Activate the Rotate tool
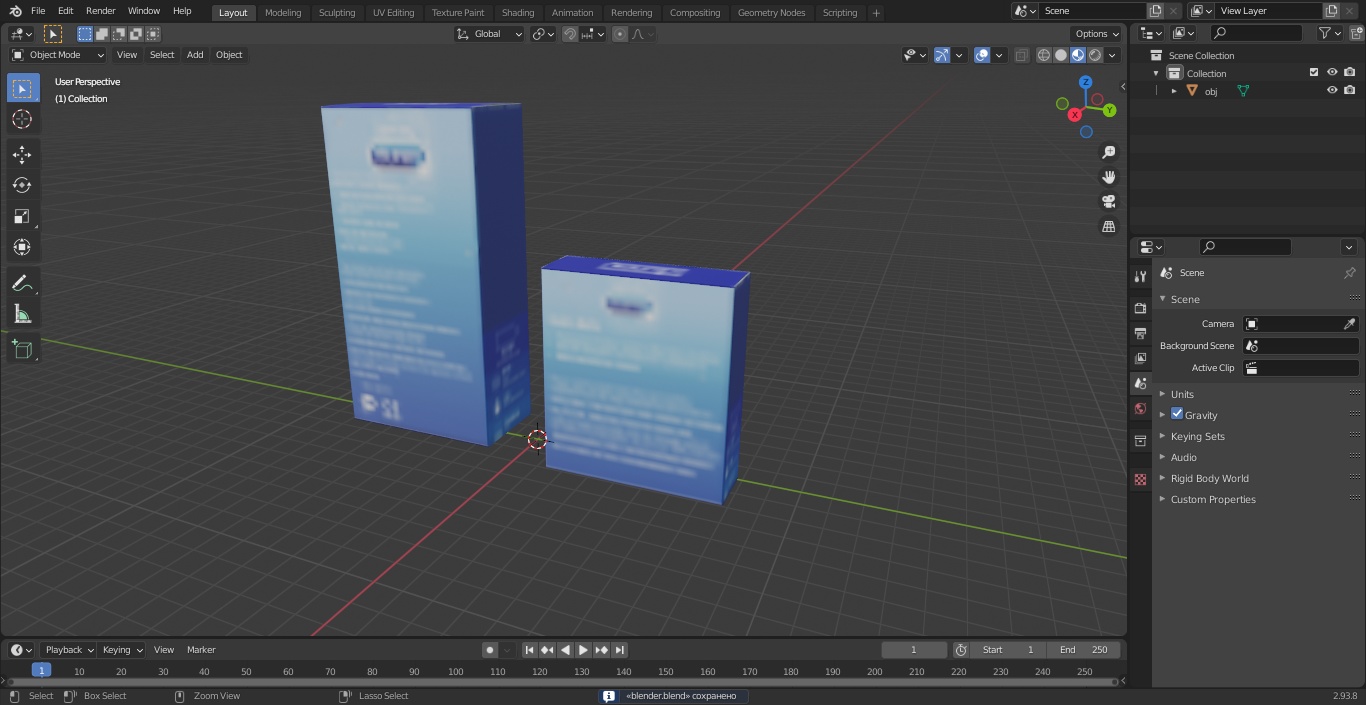This screenshot has height=705, width=1366. tap(22, 185)
